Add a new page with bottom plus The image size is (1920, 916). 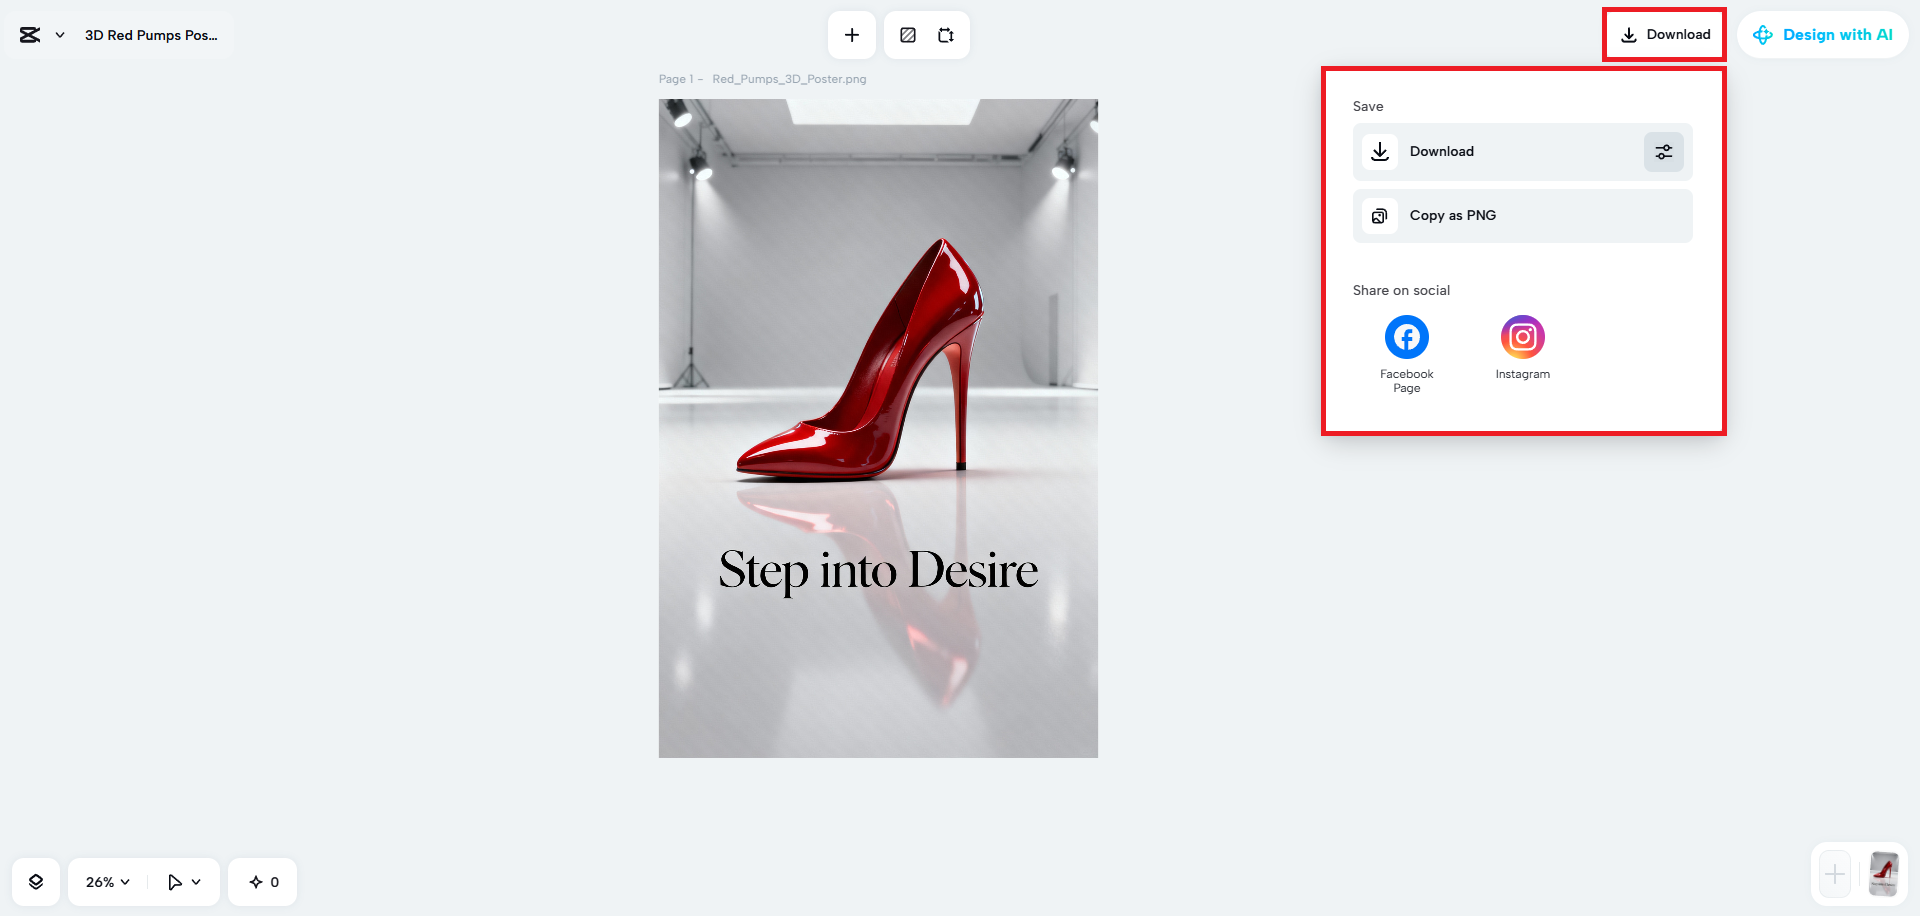[1835, 875]
